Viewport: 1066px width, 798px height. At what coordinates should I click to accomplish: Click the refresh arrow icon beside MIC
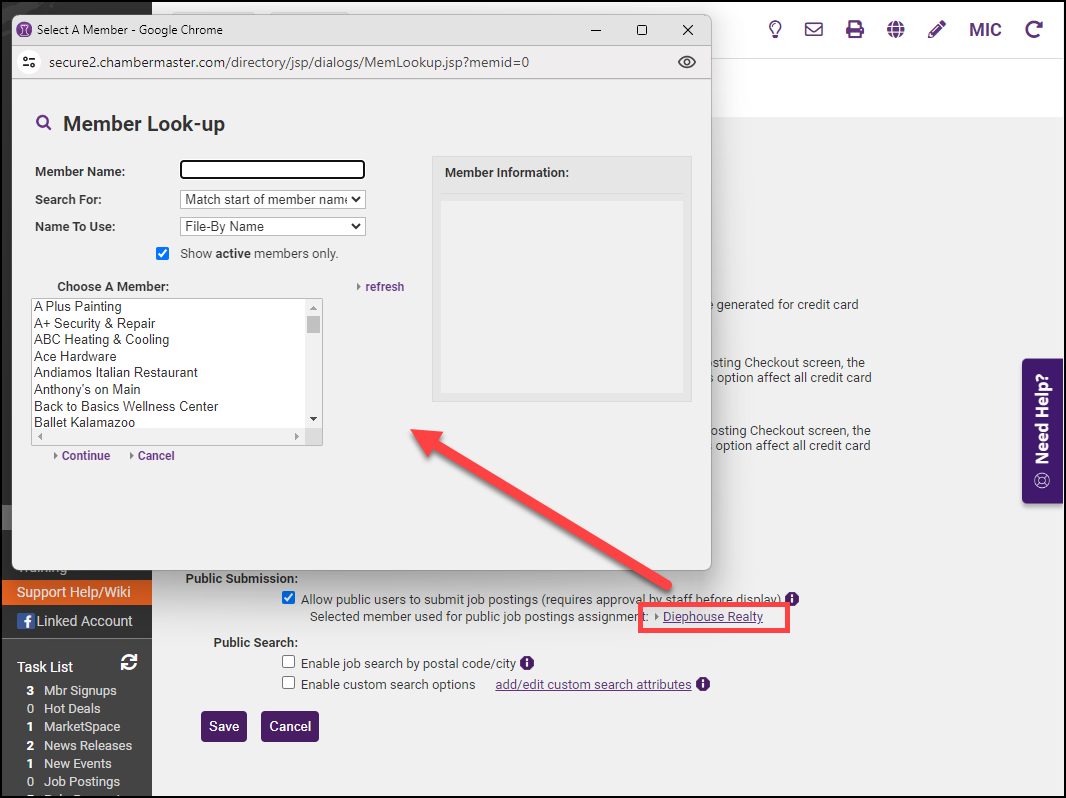pyautogui.click(x=1034, y=29)
